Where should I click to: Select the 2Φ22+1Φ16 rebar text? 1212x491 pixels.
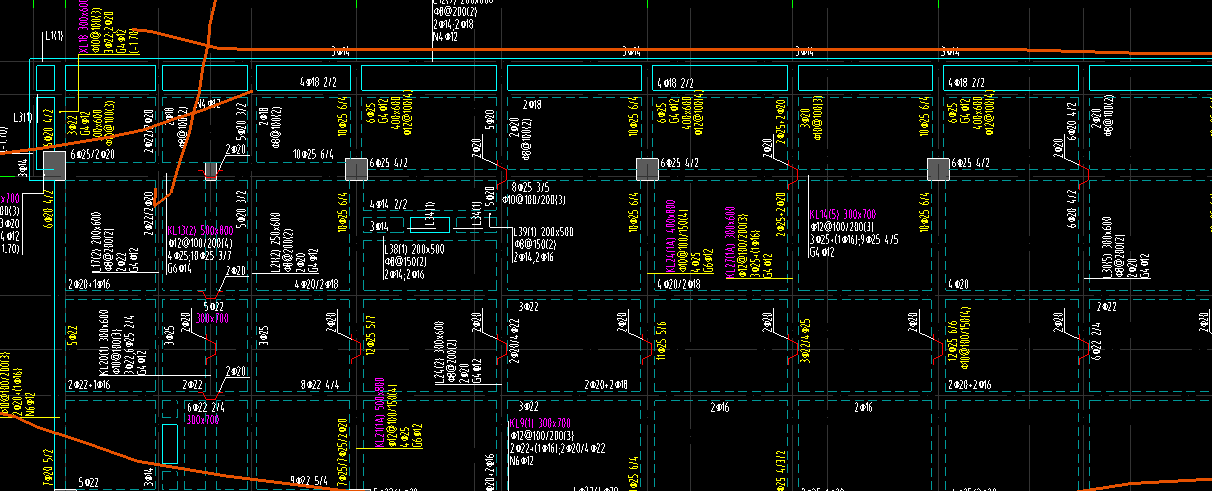point(89,384)
